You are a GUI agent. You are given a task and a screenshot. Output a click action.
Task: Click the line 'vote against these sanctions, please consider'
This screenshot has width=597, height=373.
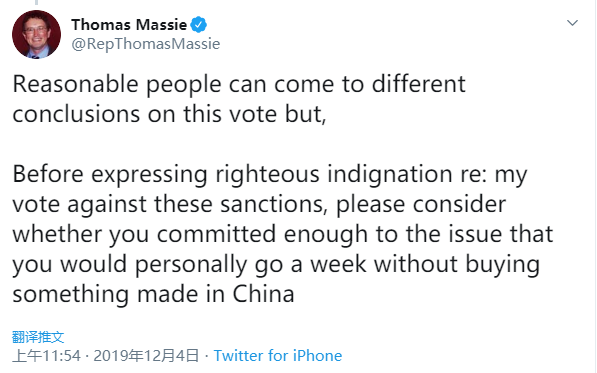[x=259, y=205]
